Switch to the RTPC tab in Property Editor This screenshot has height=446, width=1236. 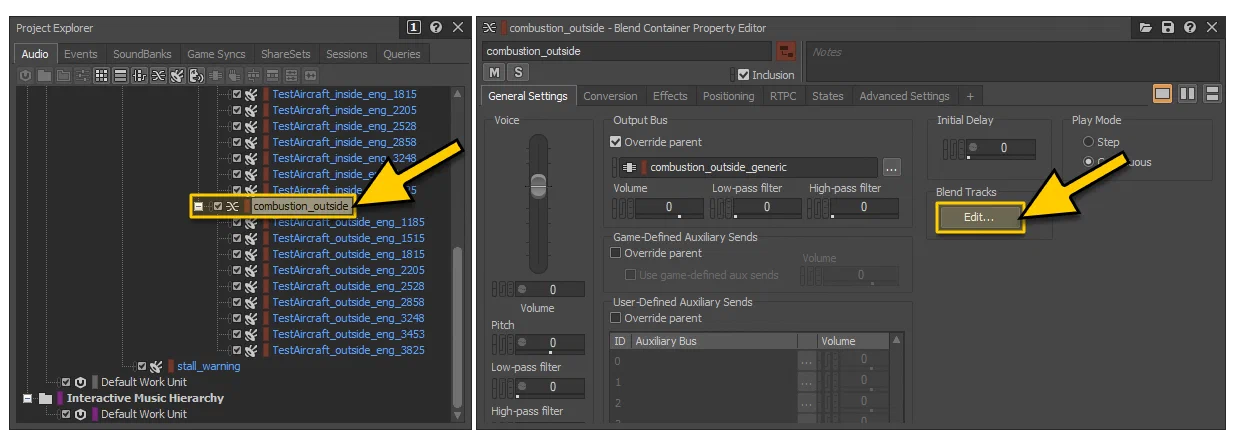(783, 96)
